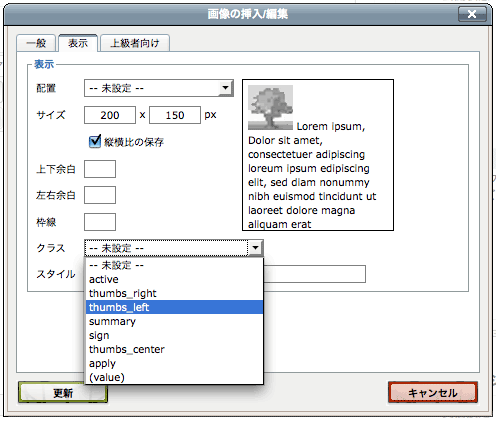Pick summary in the class list
496x421 pixels.
coord(174,321)
